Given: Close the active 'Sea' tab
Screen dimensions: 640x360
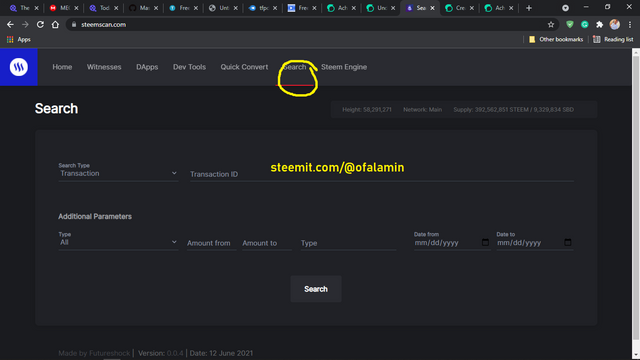Looking at the screenshot, I should (432, 8).
